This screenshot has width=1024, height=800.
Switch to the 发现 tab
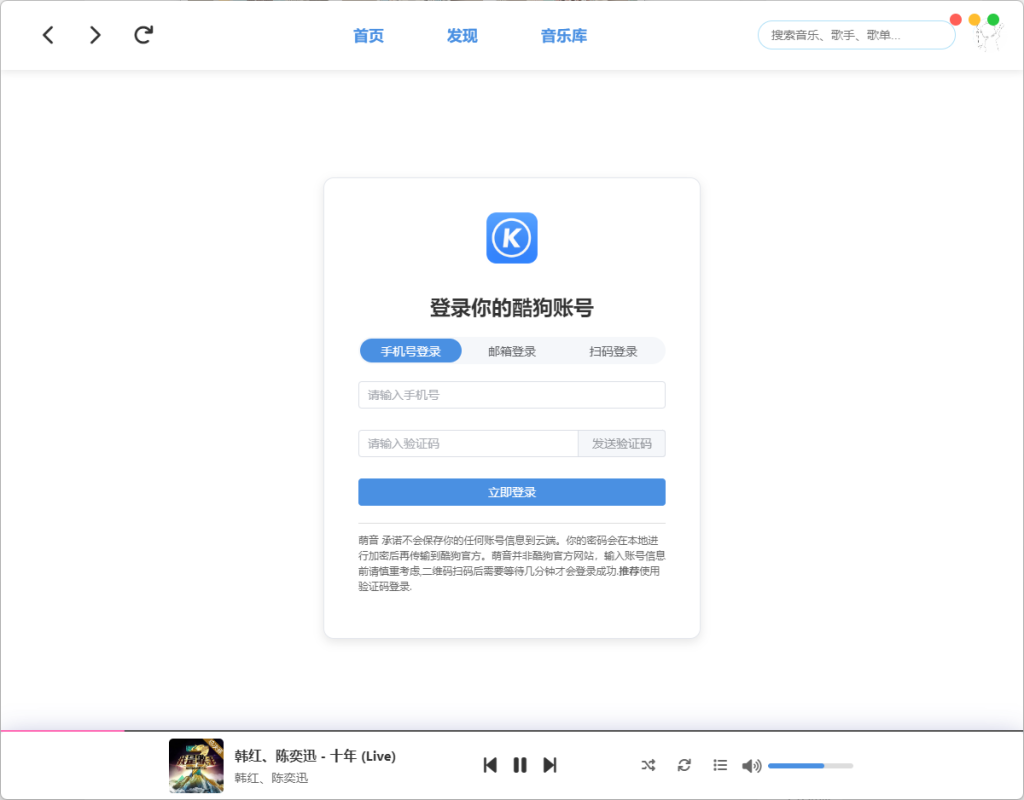(462, 36)
